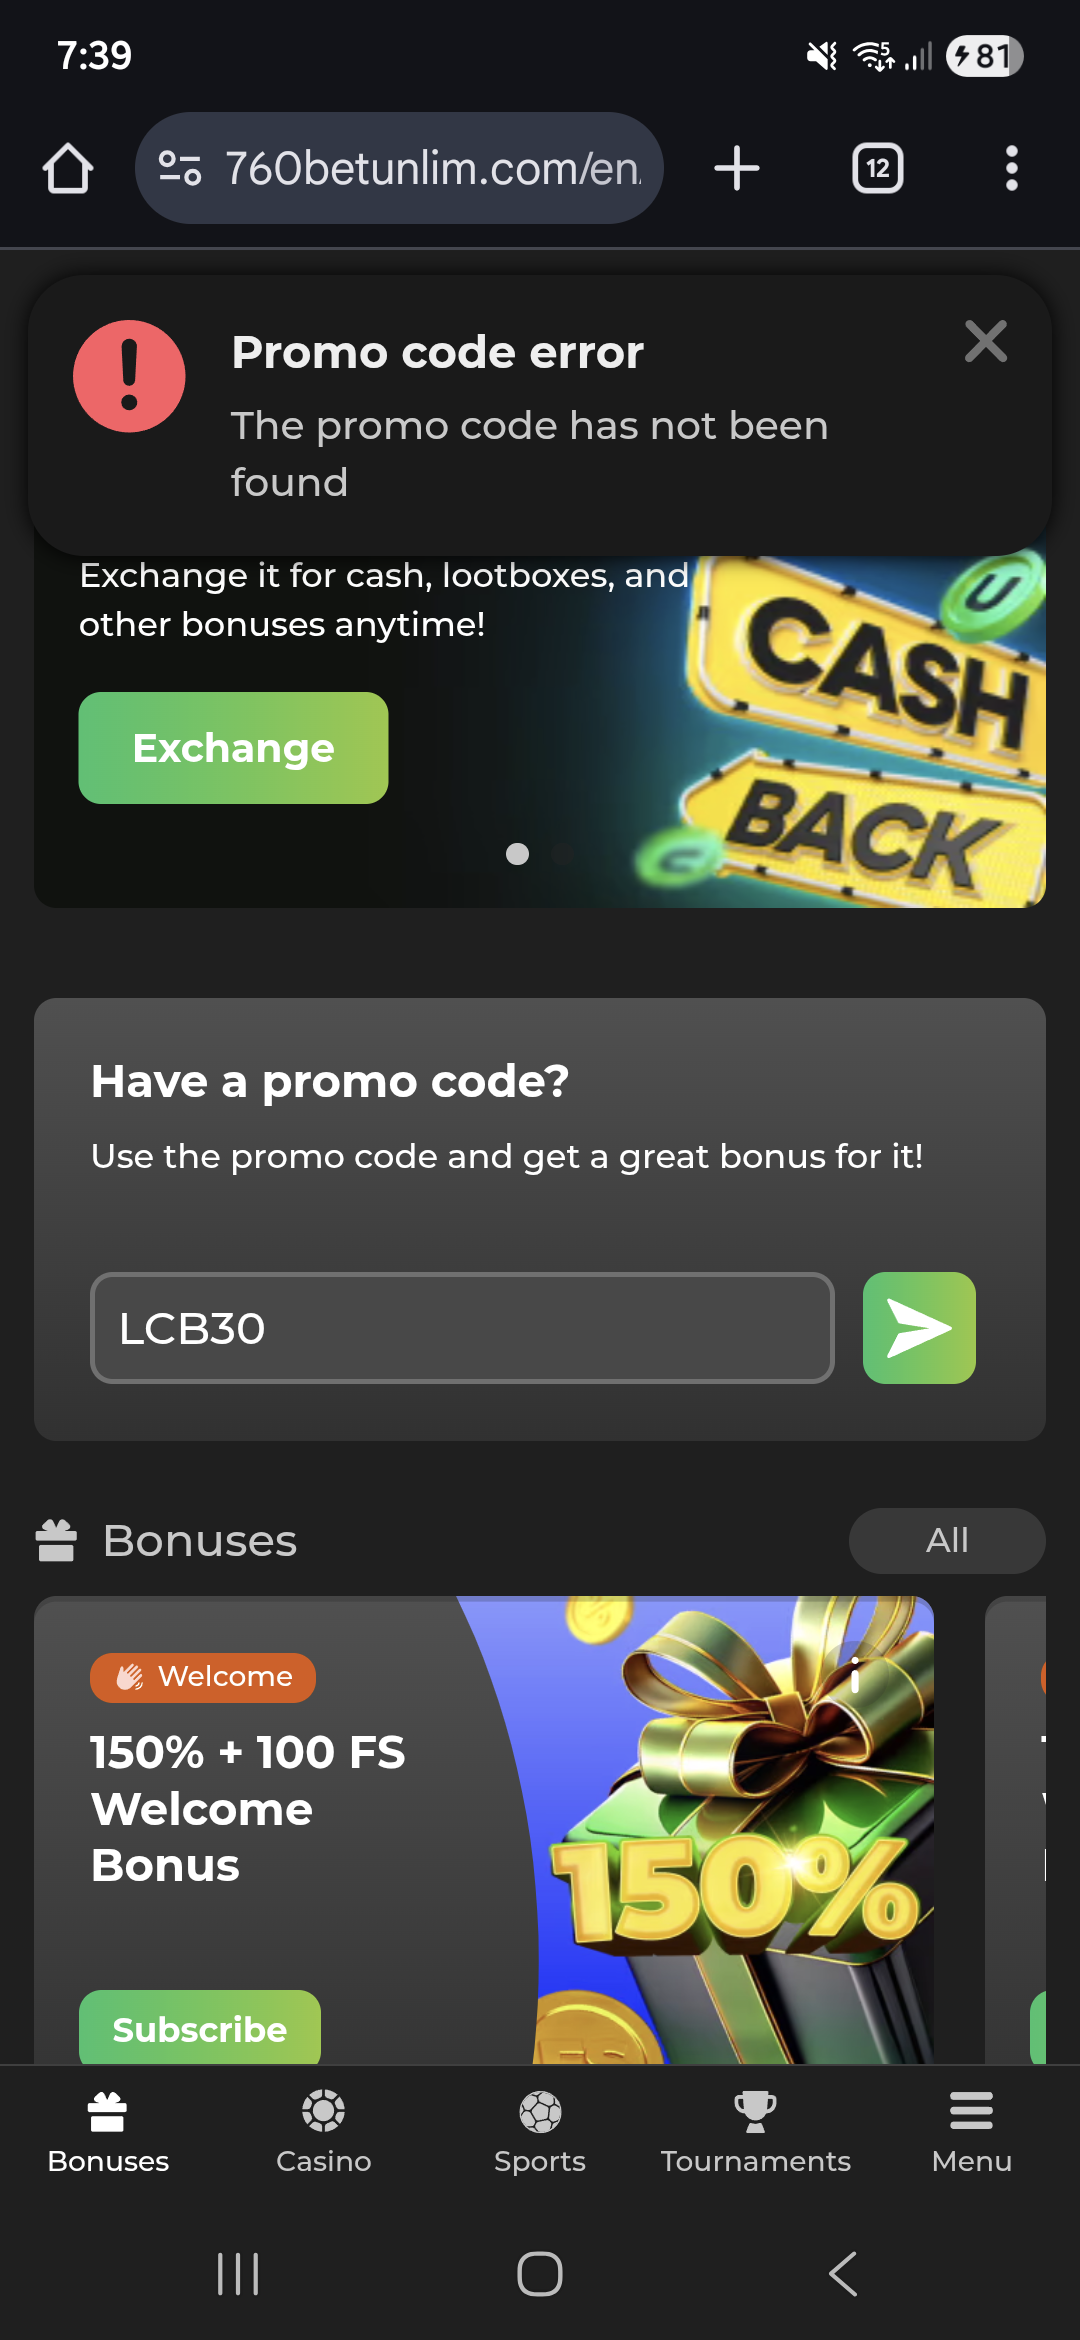Click the promo code input field

(x=462, y=1328)
